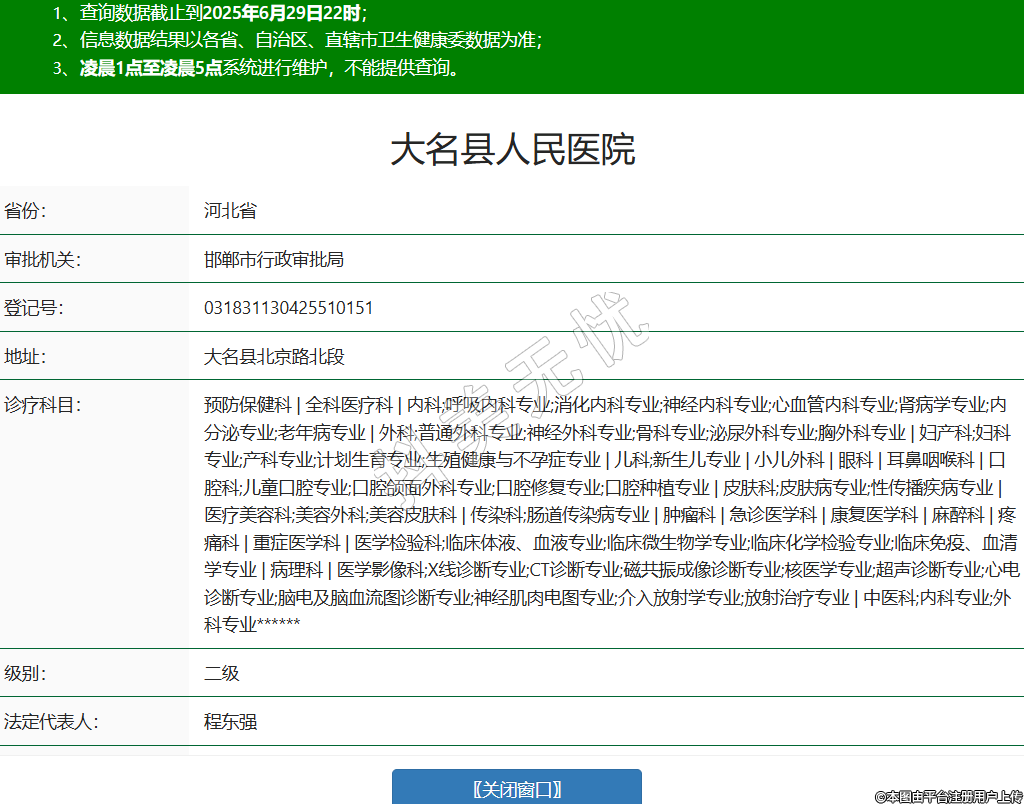
Task: Click the 登记号 field label
Action: (x=34, y=307)
